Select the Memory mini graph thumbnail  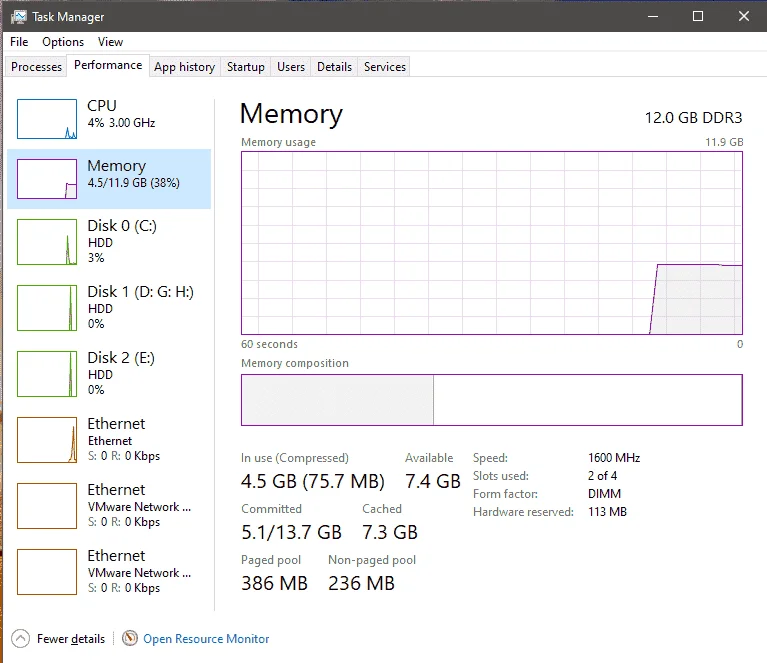tap(47, 179)
